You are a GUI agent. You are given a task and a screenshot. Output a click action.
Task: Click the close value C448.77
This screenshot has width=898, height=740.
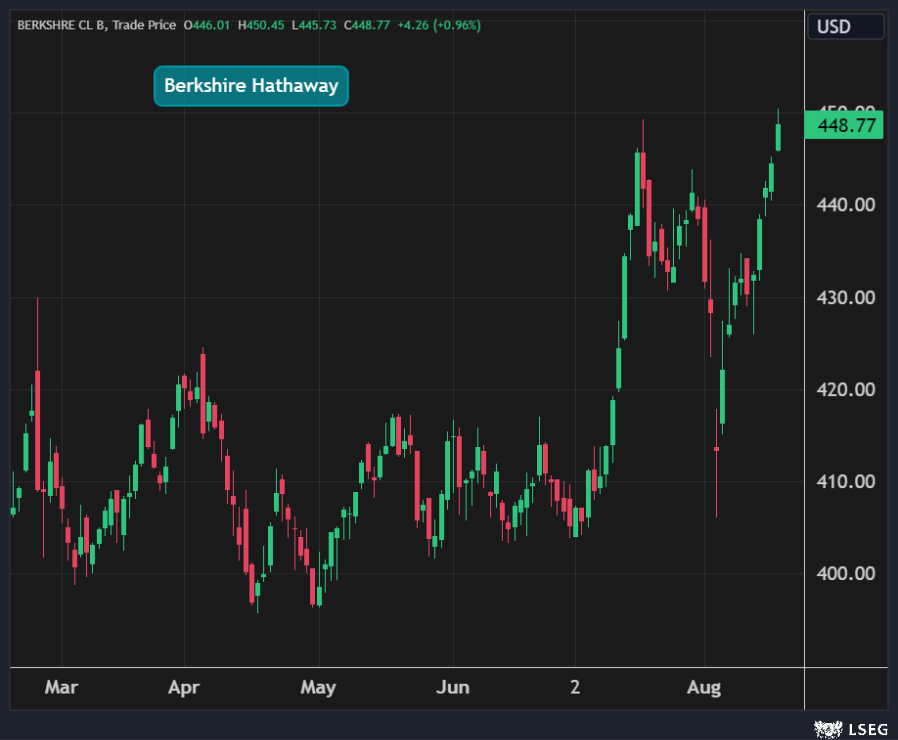367,25
